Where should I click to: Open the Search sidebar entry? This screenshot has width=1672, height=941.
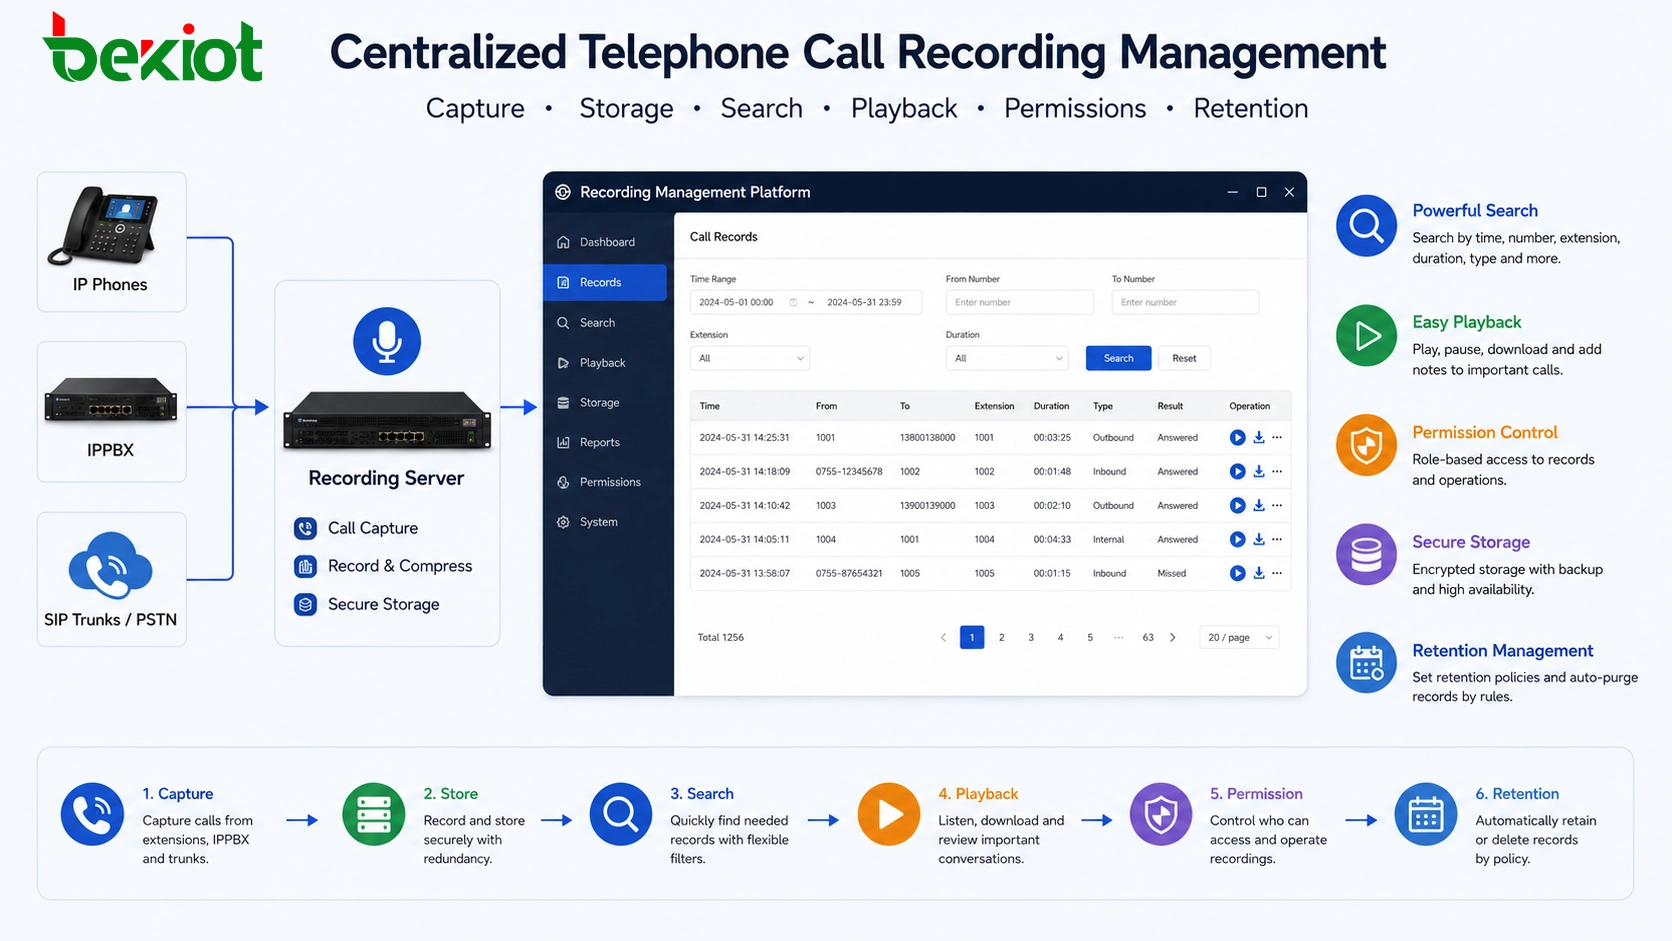coord(605,323)
